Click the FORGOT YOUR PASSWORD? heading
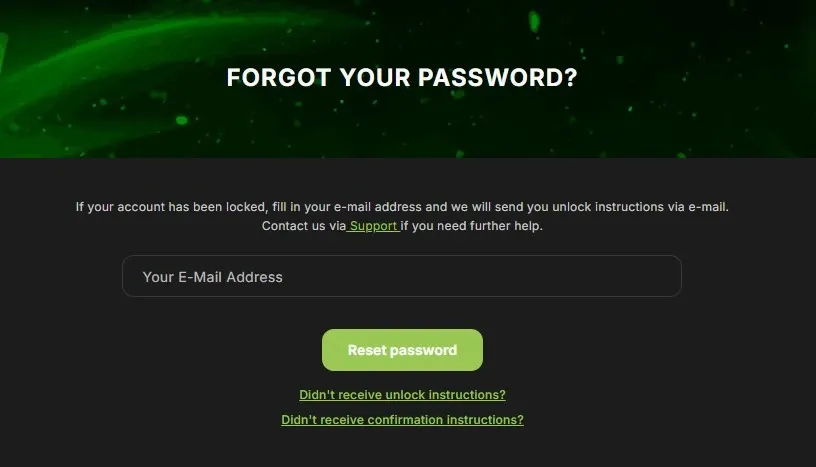 tap(402, 78)
